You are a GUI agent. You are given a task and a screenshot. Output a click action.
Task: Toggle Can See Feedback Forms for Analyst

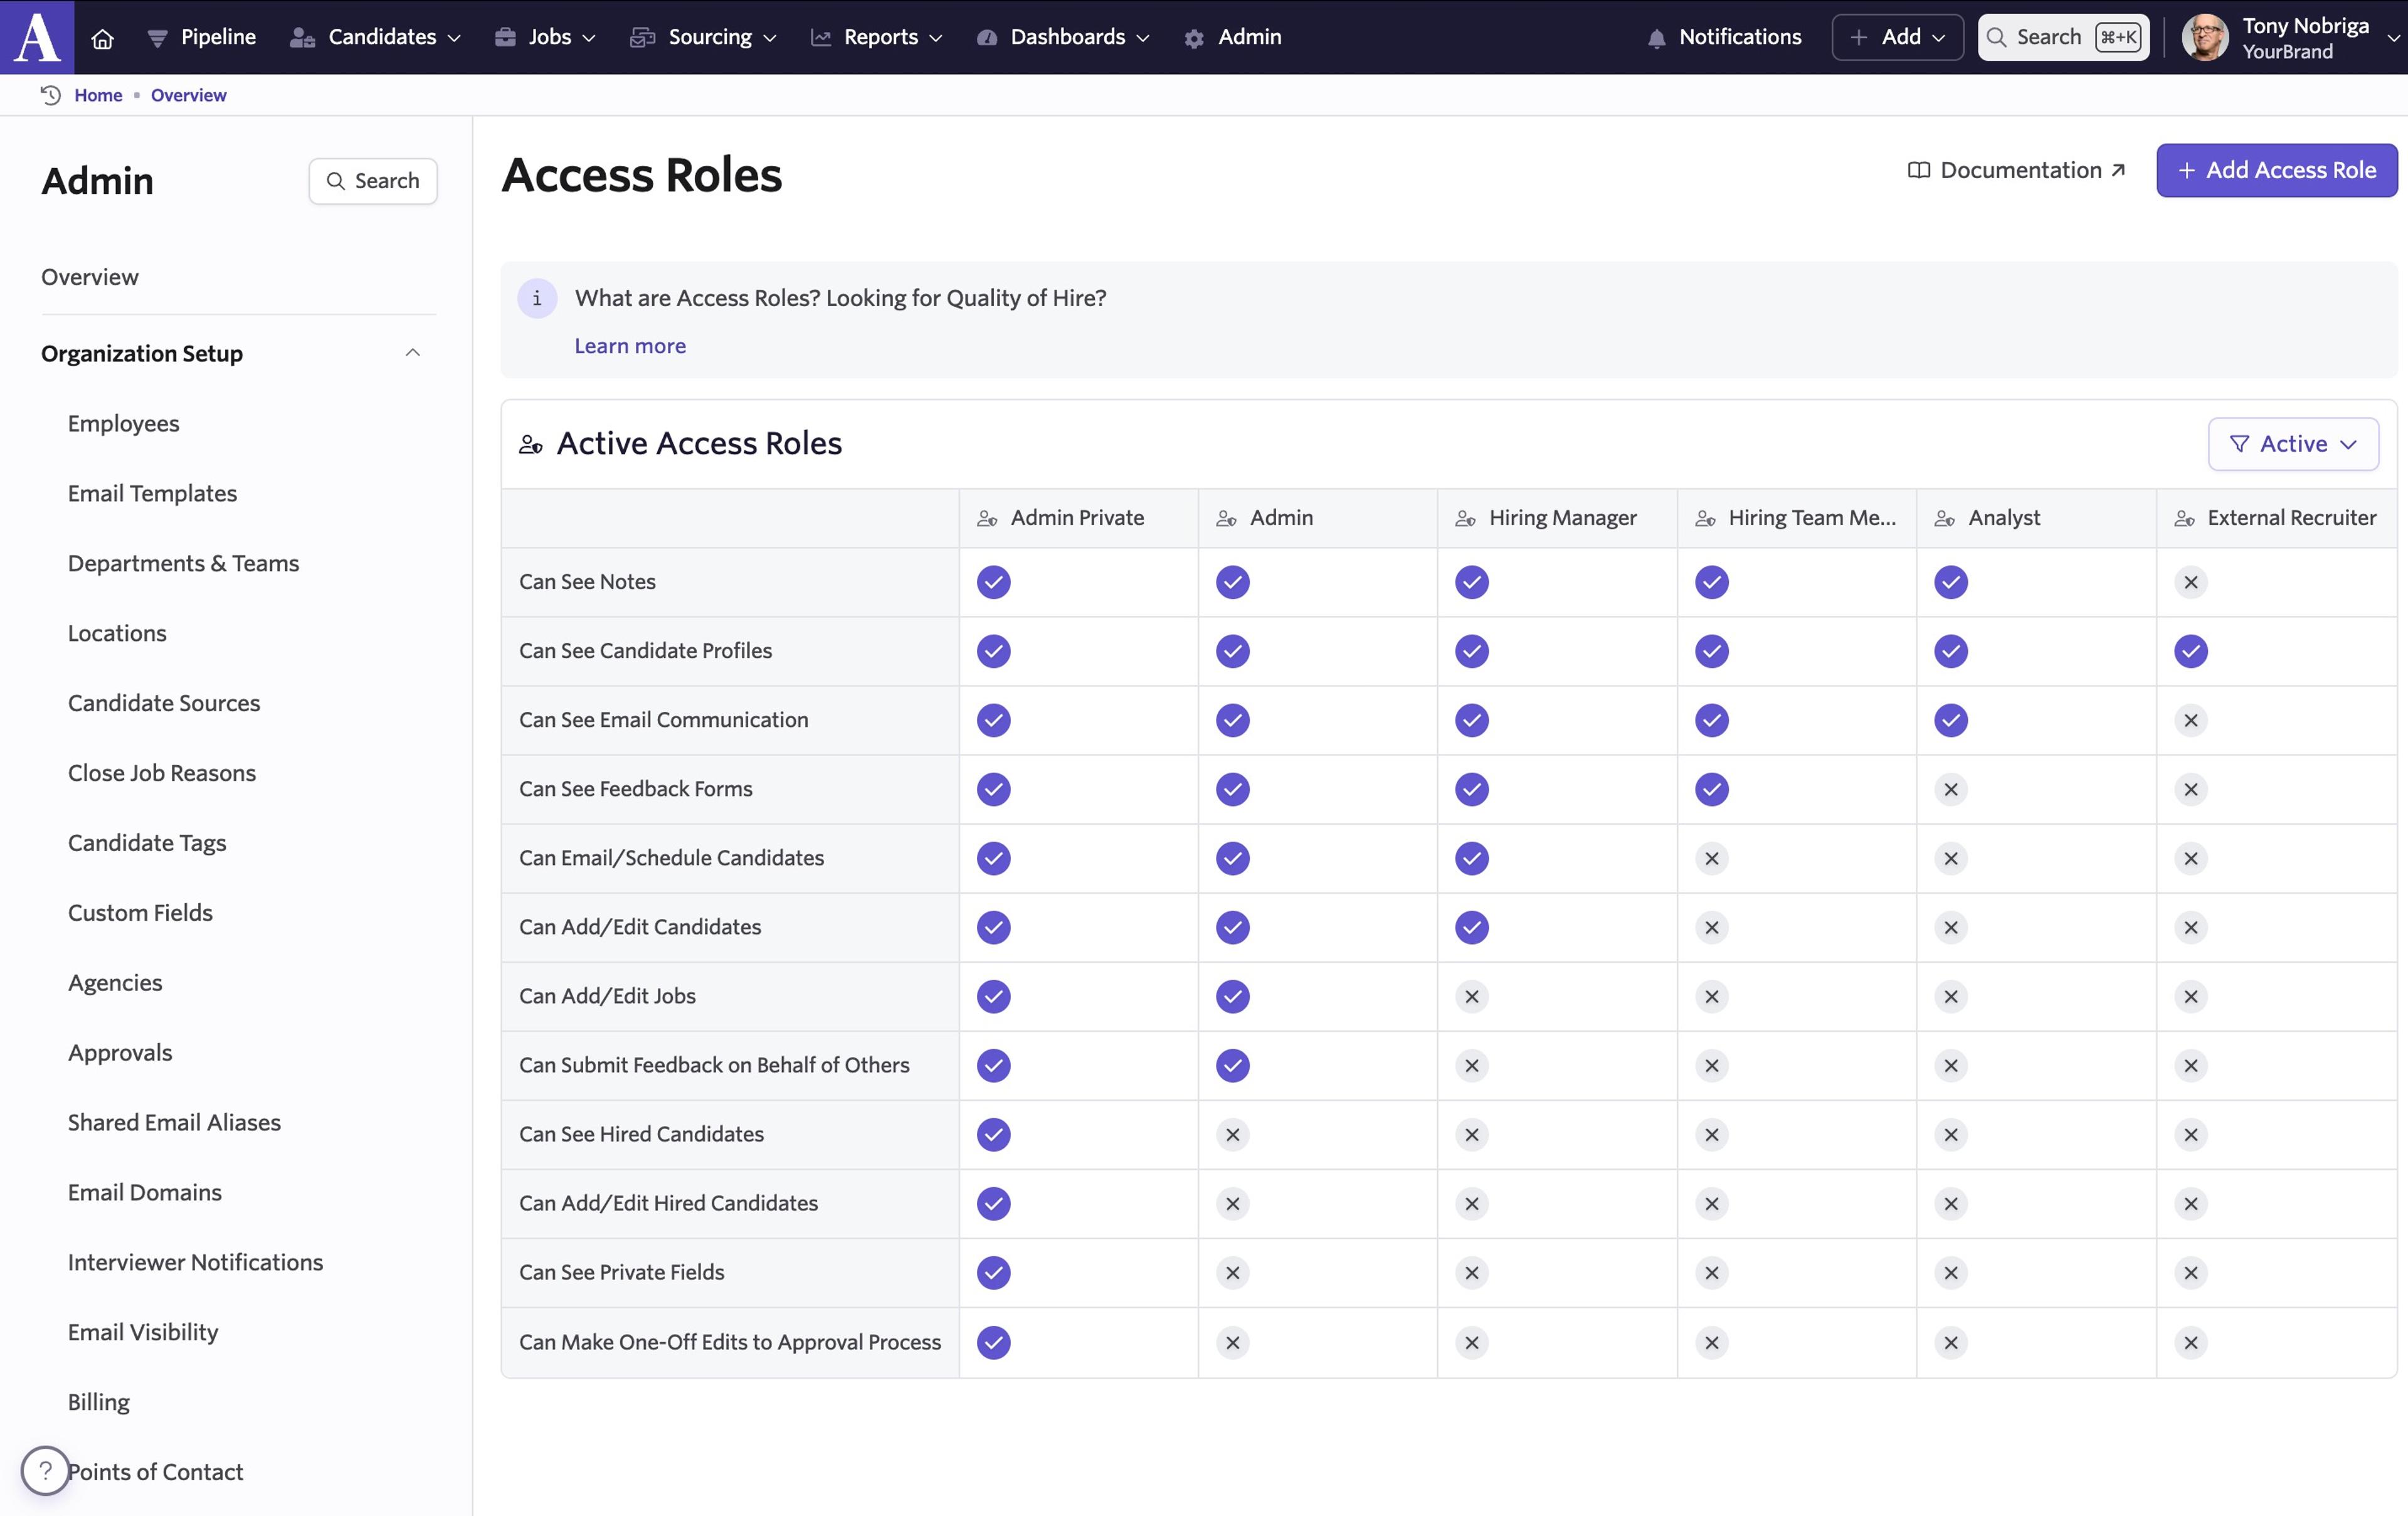(x=1950, y=789)
